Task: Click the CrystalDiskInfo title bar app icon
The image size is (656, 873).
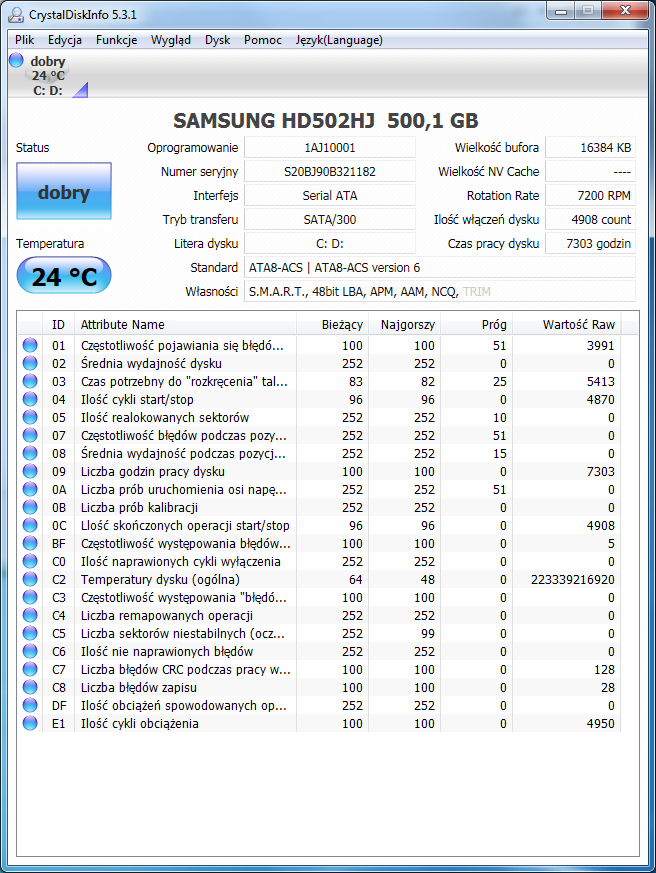Action: coord(16,14)
